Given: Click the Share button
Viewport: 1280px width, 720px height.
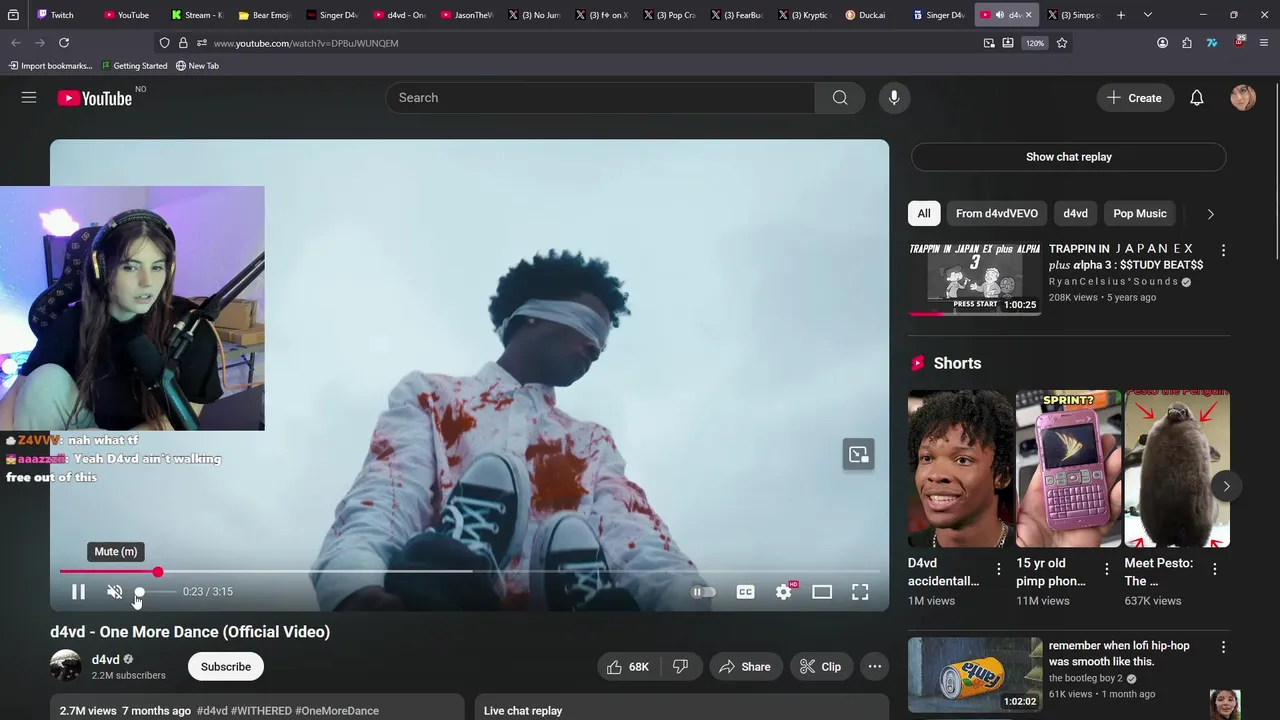Looking at the screenshot, I should coord(745,667).
